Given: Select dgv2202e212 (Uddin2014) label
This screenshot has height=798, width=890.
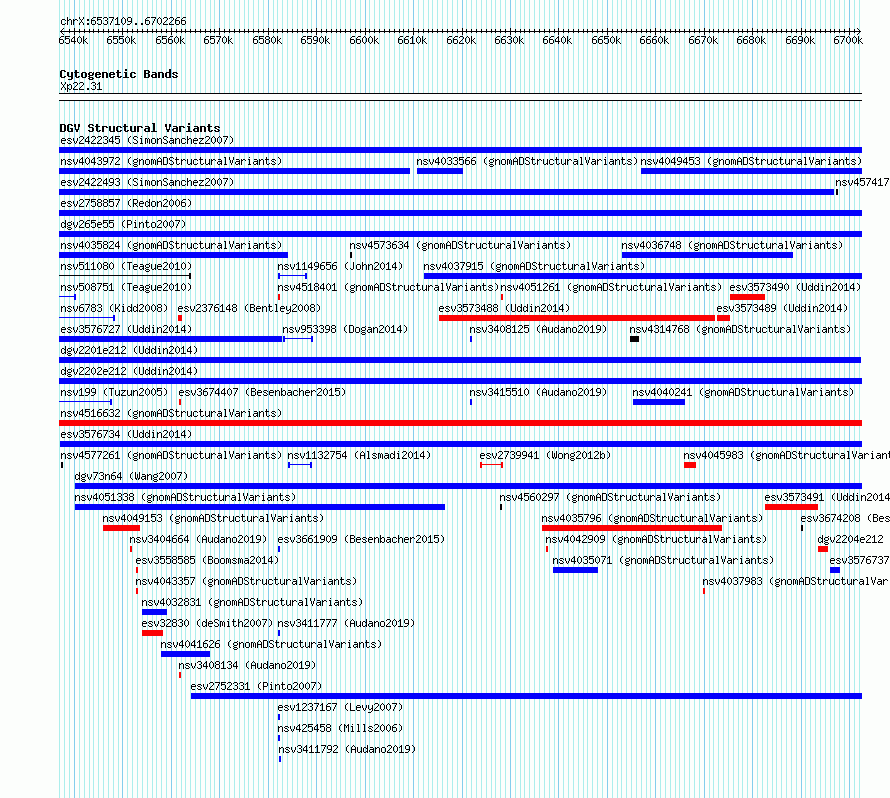Looking at the screenshot, I should pyautogui.click(x=129, y=371).
